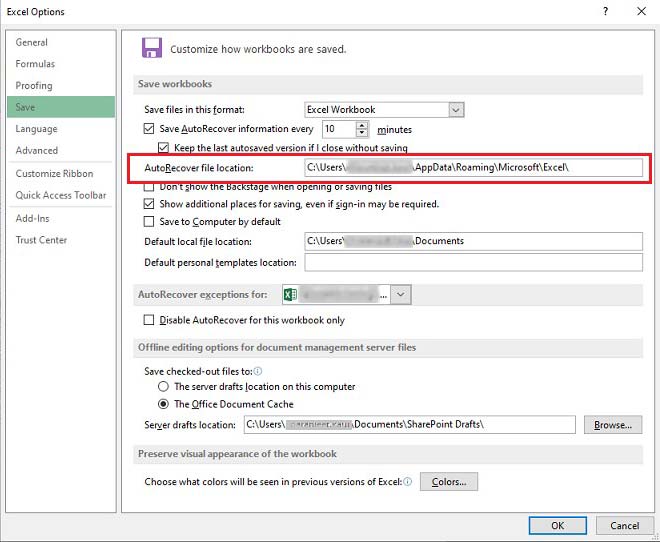Open the Language options category
This screenshot has height=542, width=660.
(36, 129)
